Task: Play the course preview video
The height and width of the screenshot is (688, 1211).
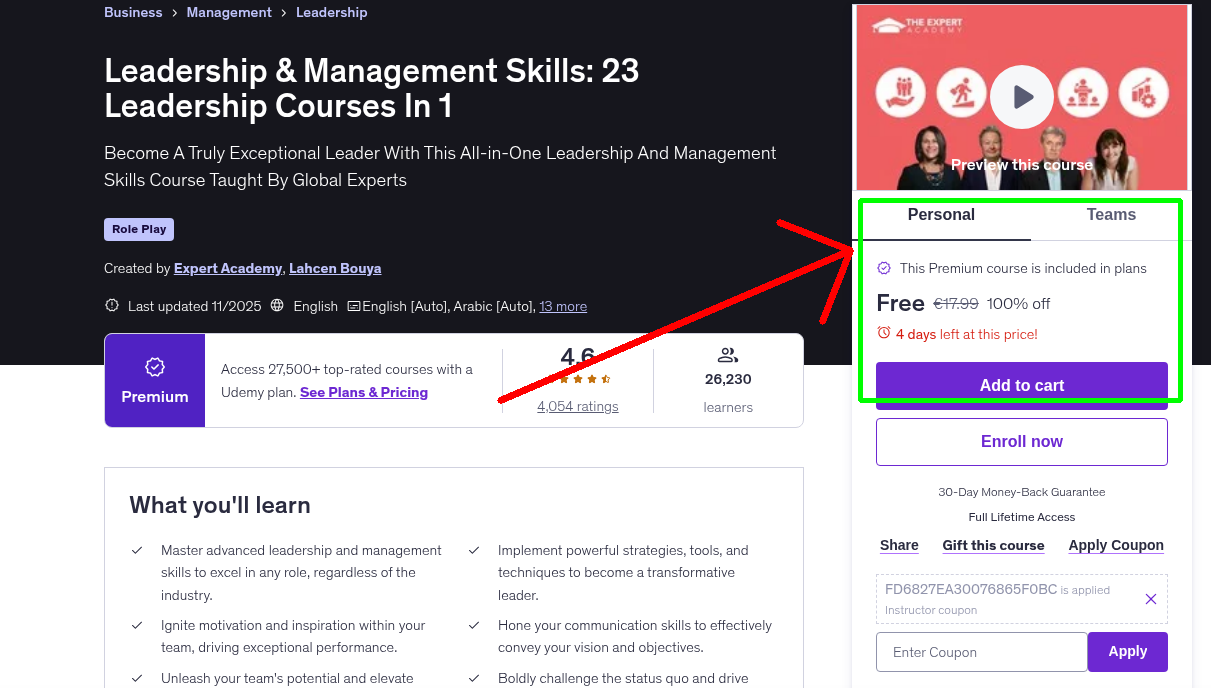Action: [x=1021, y=96]
